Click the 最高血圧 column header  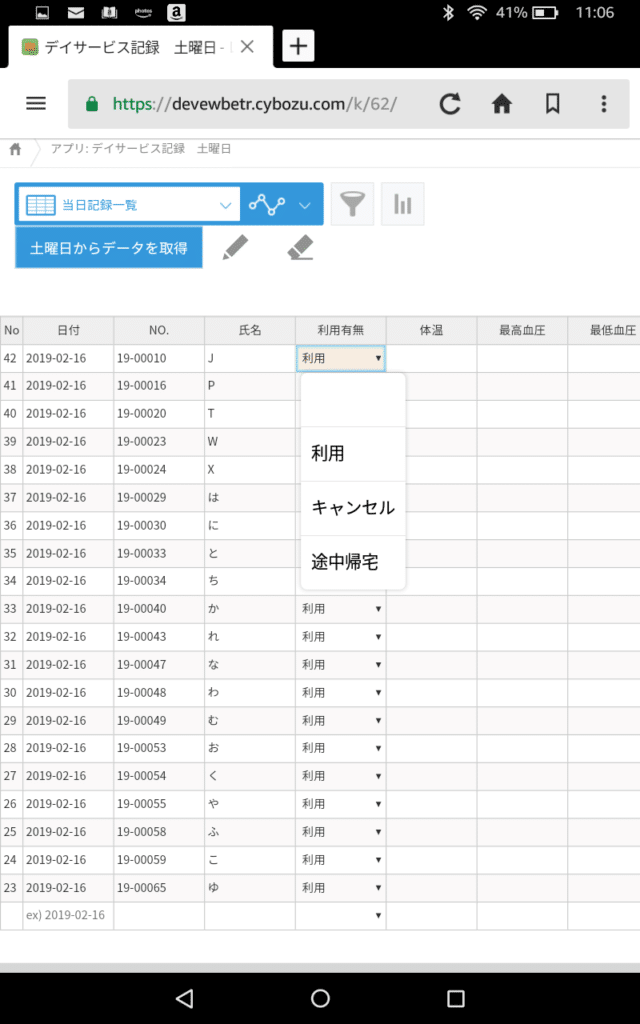pyautogui.click(x=522, y=330)
